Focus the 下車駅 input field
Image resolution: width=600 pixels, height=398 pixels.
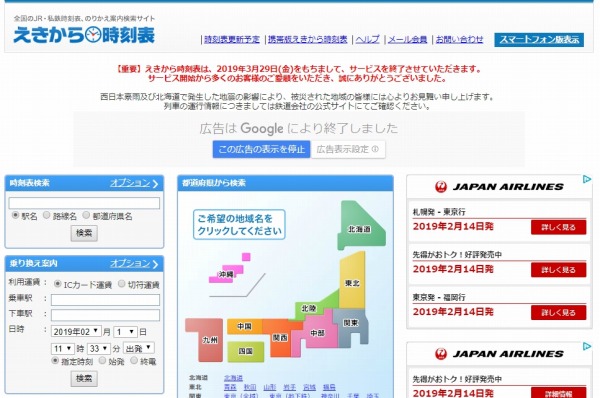coord(105,315)
